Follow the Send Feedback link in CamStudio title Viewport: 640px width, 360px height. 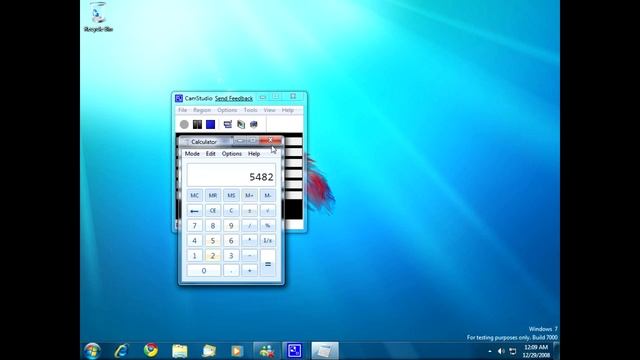(234, 98)
